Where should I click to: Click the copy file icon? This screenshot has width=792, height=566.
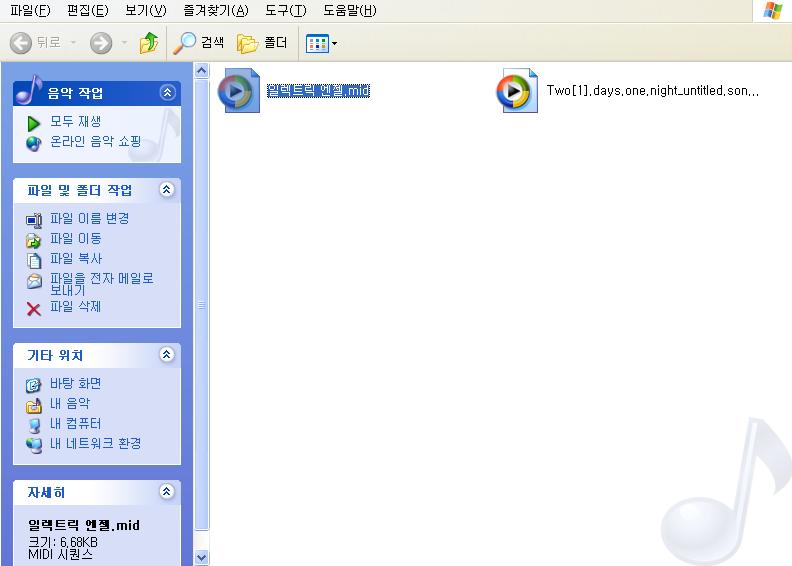point(33,261)
